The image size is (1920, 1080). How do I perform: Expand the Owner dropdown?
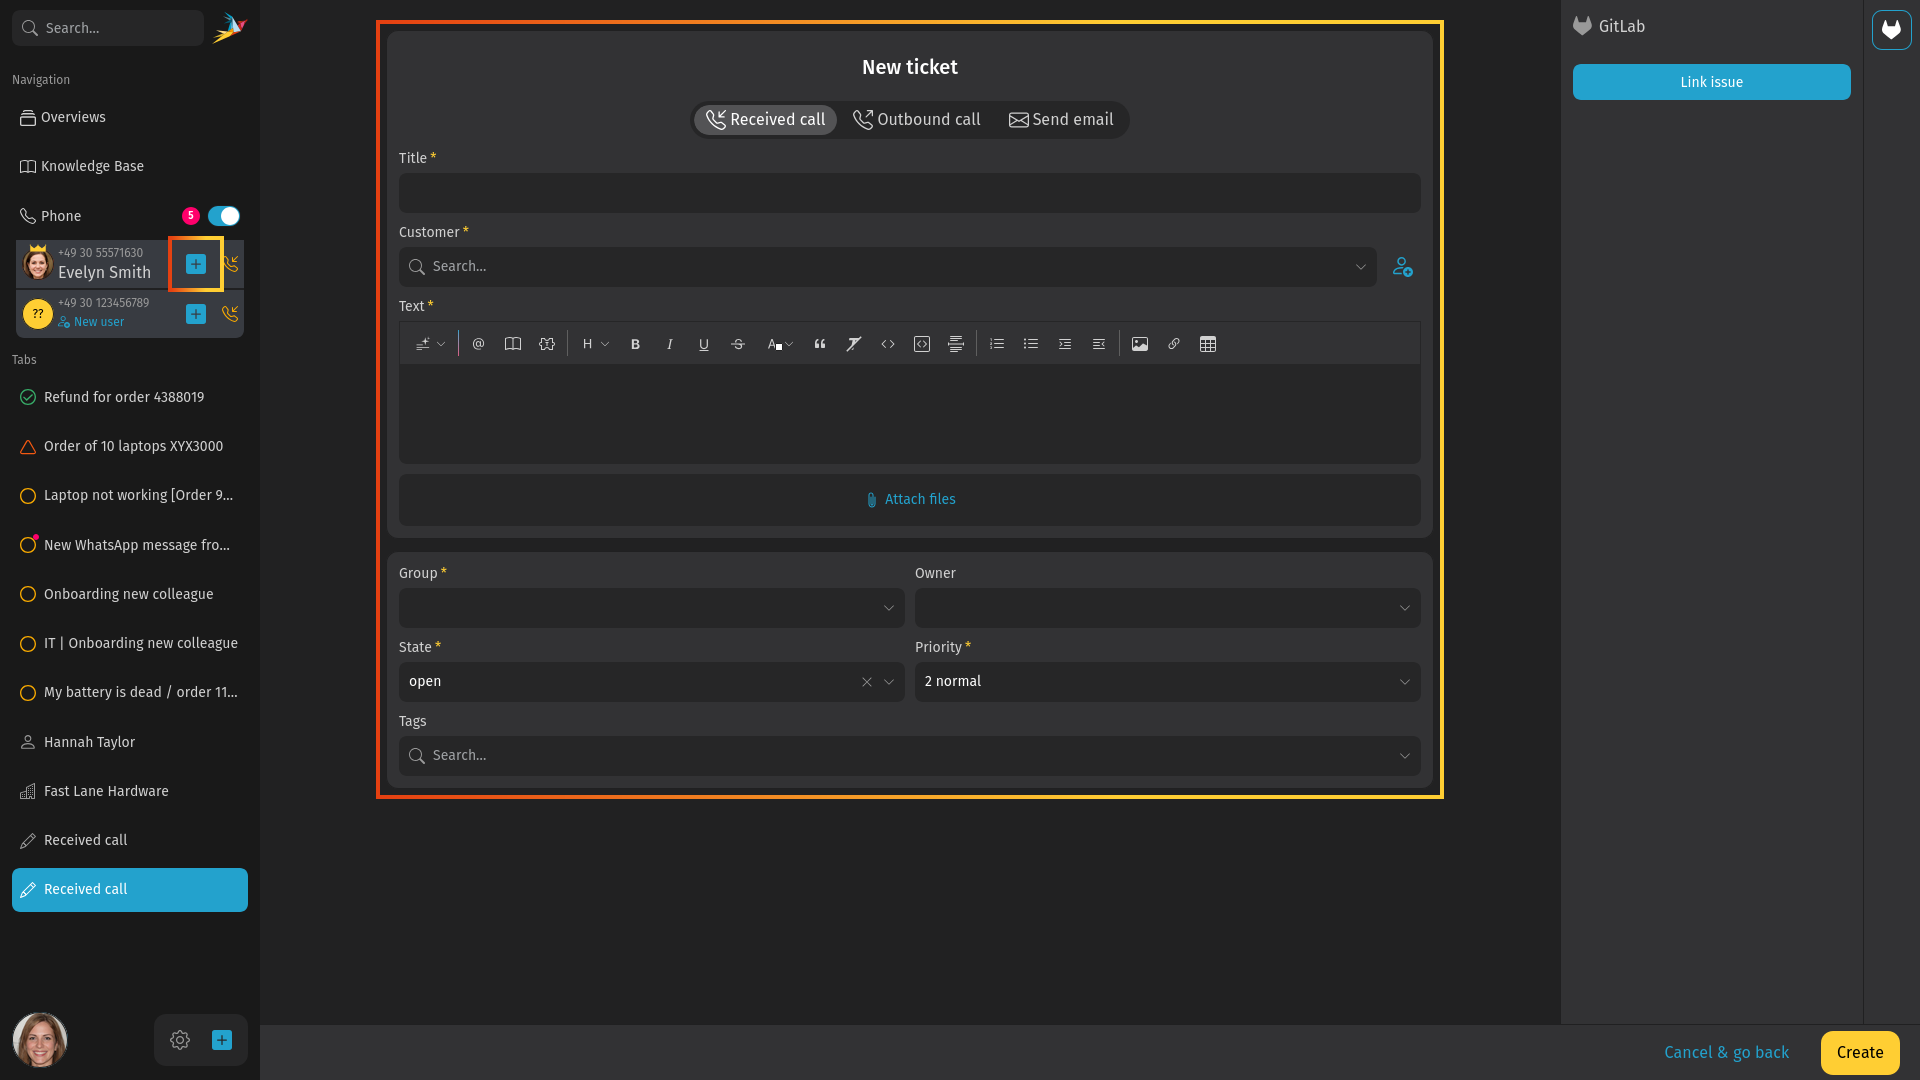point(1168,608)
